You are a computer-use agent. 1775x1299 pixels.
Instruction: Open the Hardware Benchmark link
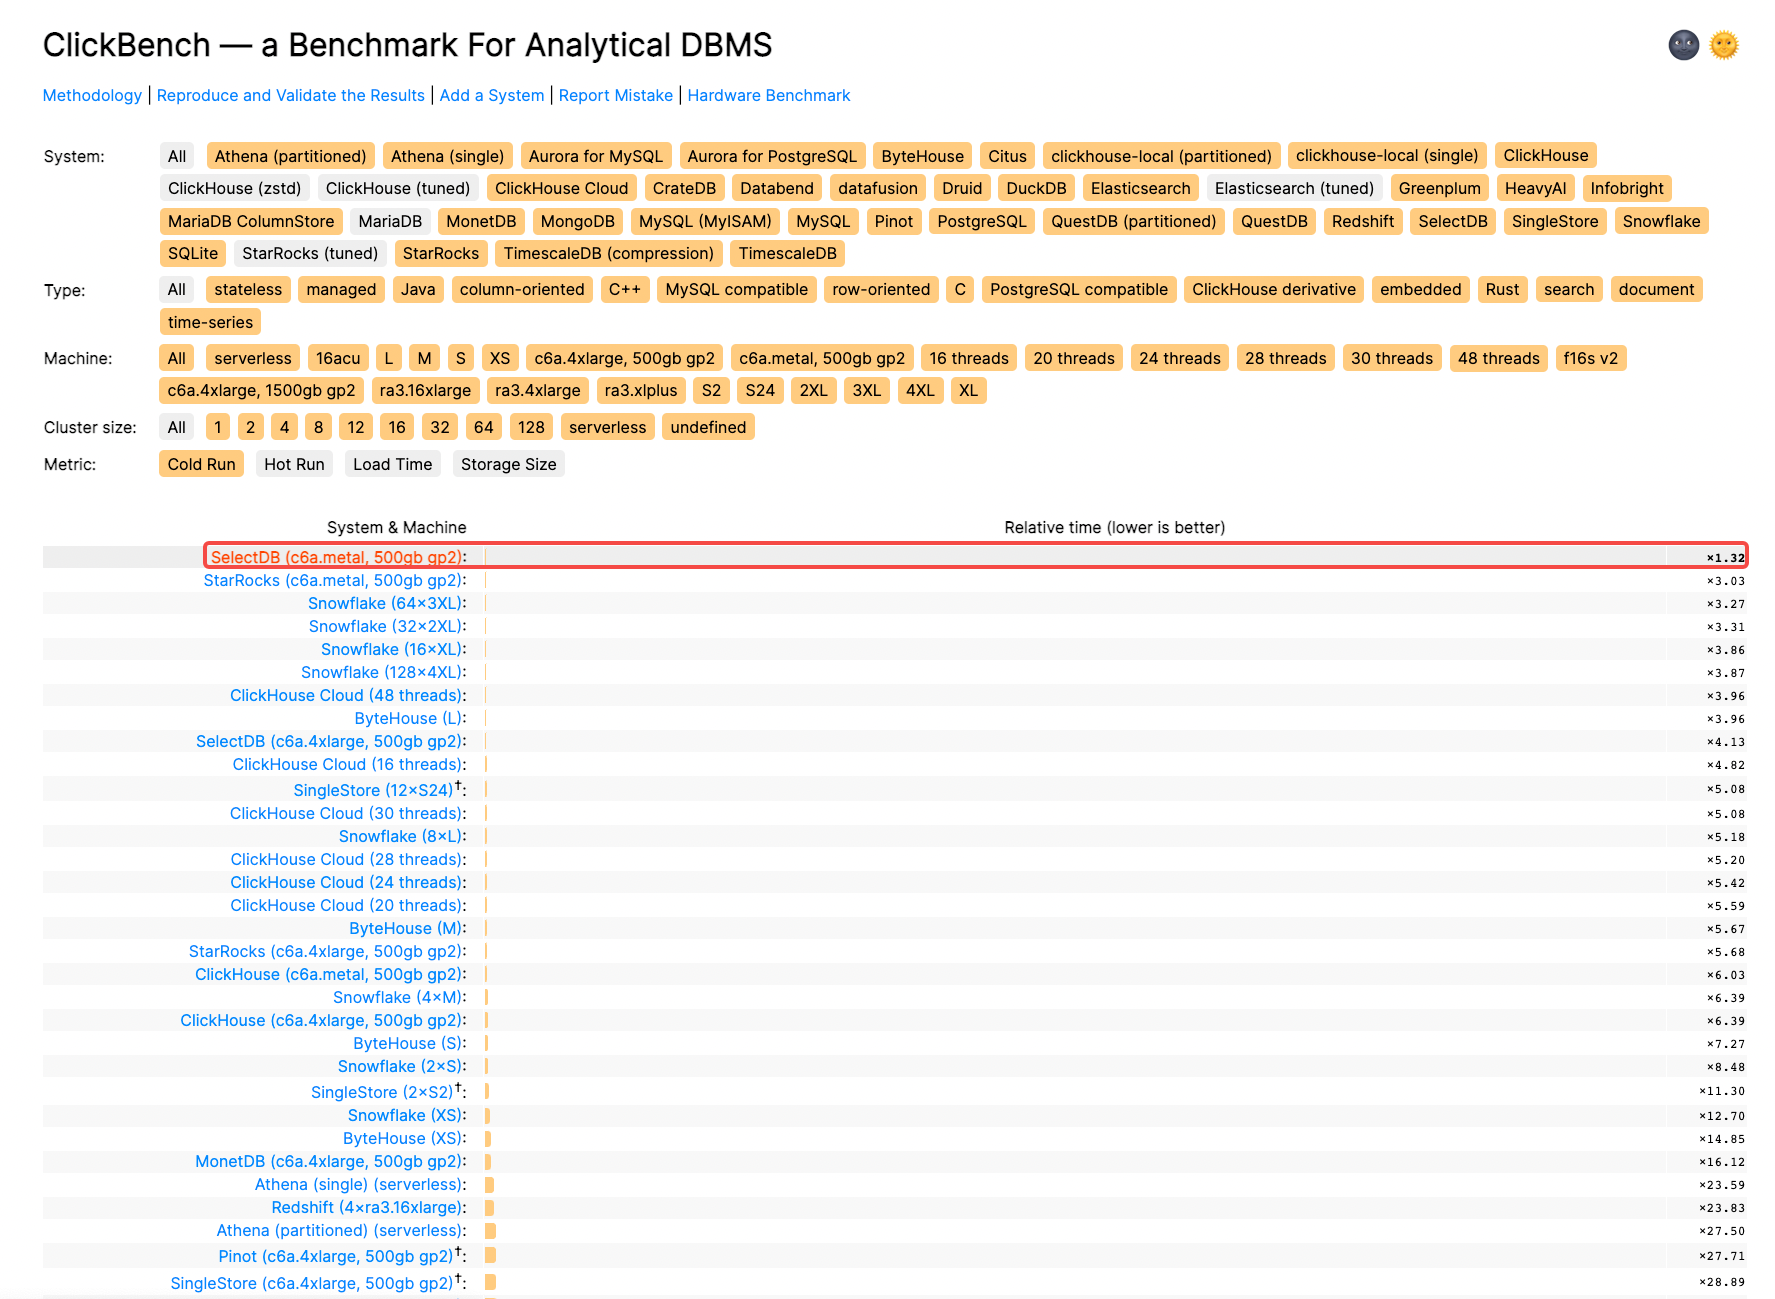tap(768, 95)
